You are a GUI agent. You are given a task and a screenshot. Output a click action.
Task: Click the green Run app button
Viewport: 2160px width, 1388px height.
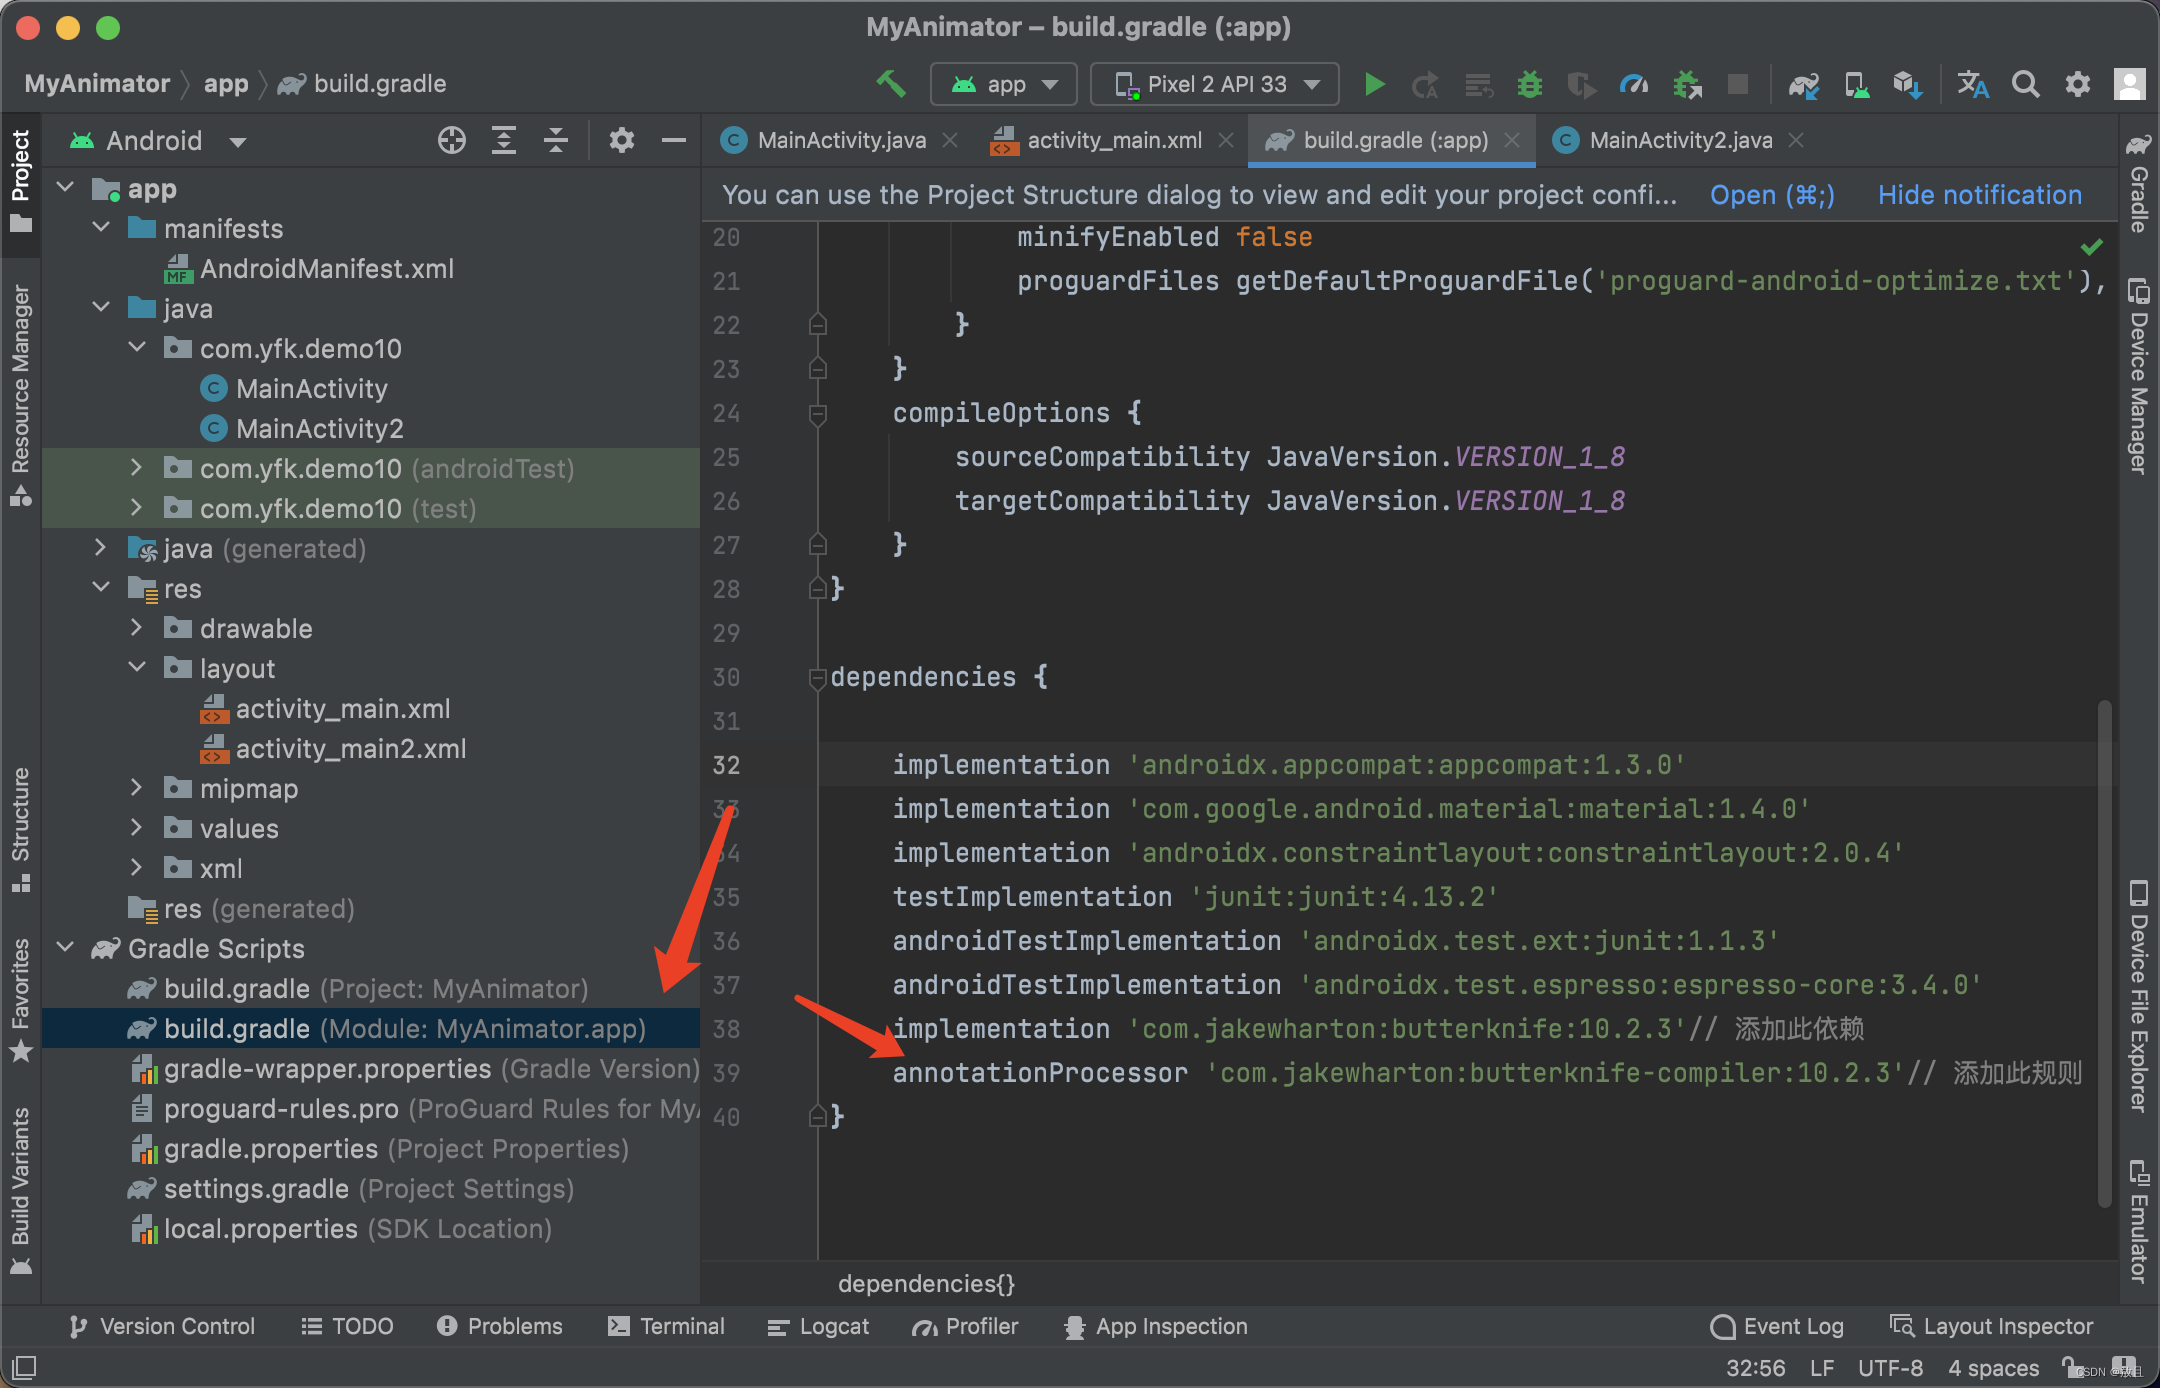tap(1375, 84)
